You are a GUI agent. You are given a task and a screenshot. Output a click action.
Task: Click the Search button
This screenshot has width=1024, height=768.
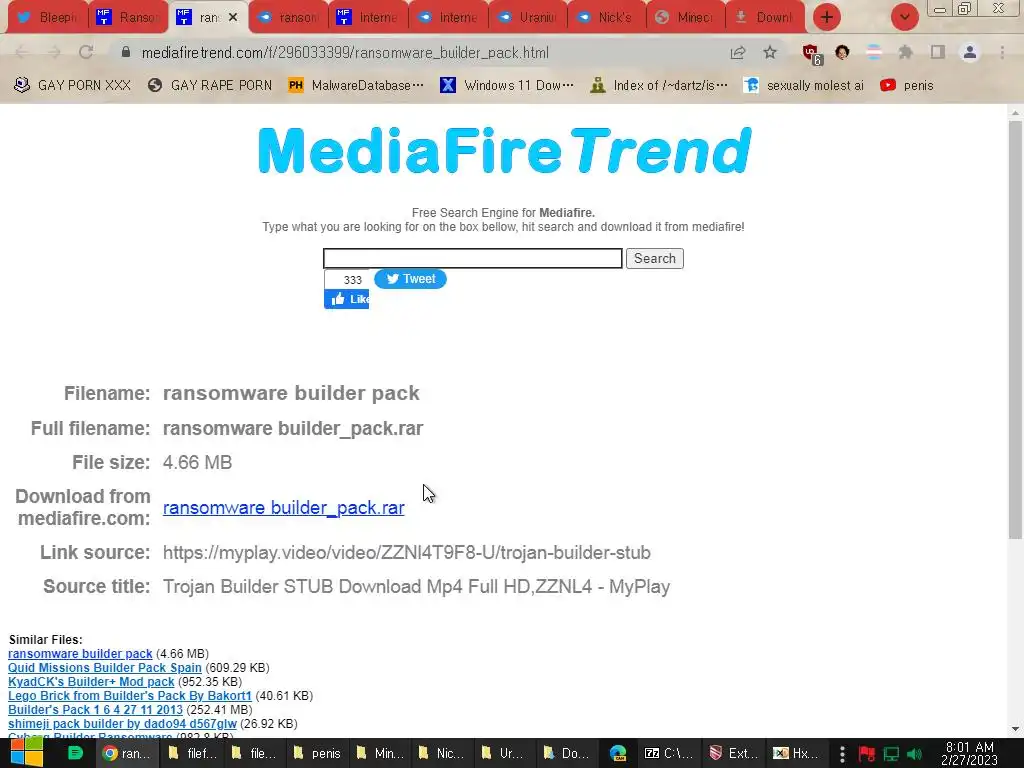coord(654,258)
